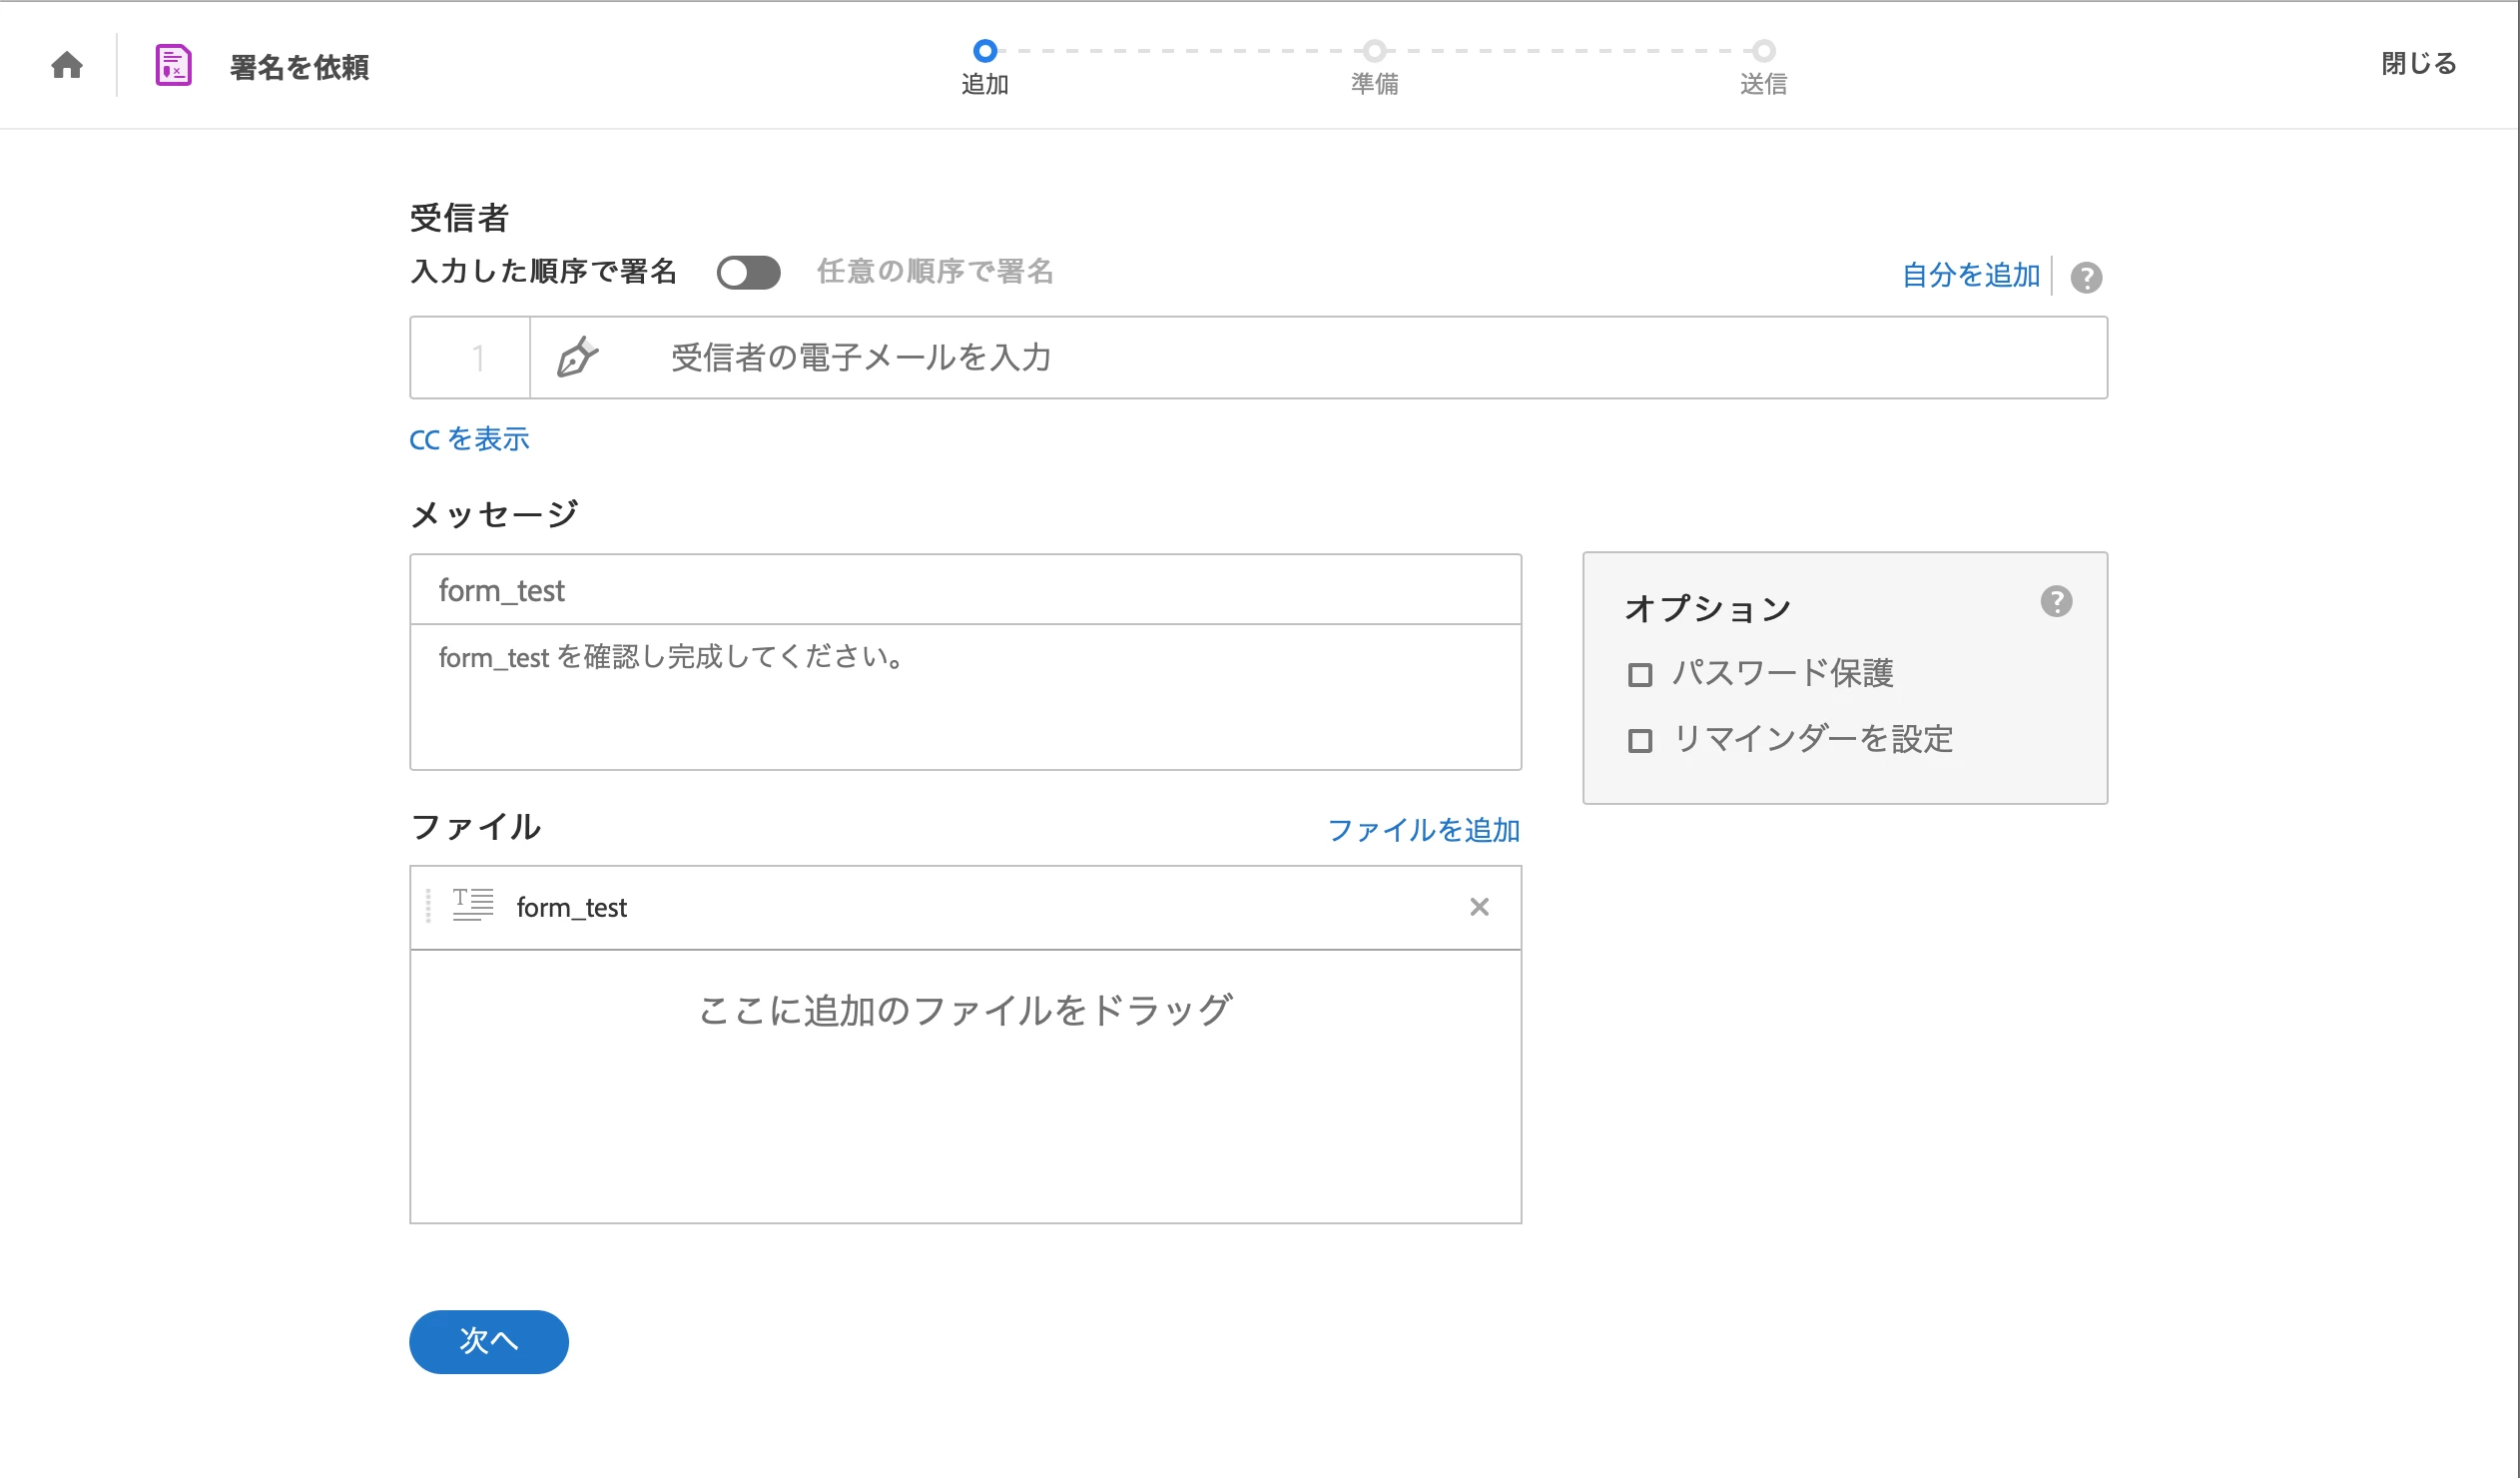The height and width of the screenshot is (1478, 2520).
Task: Click the ファイルを追加 link
Action: click(x=1423, y=830)
